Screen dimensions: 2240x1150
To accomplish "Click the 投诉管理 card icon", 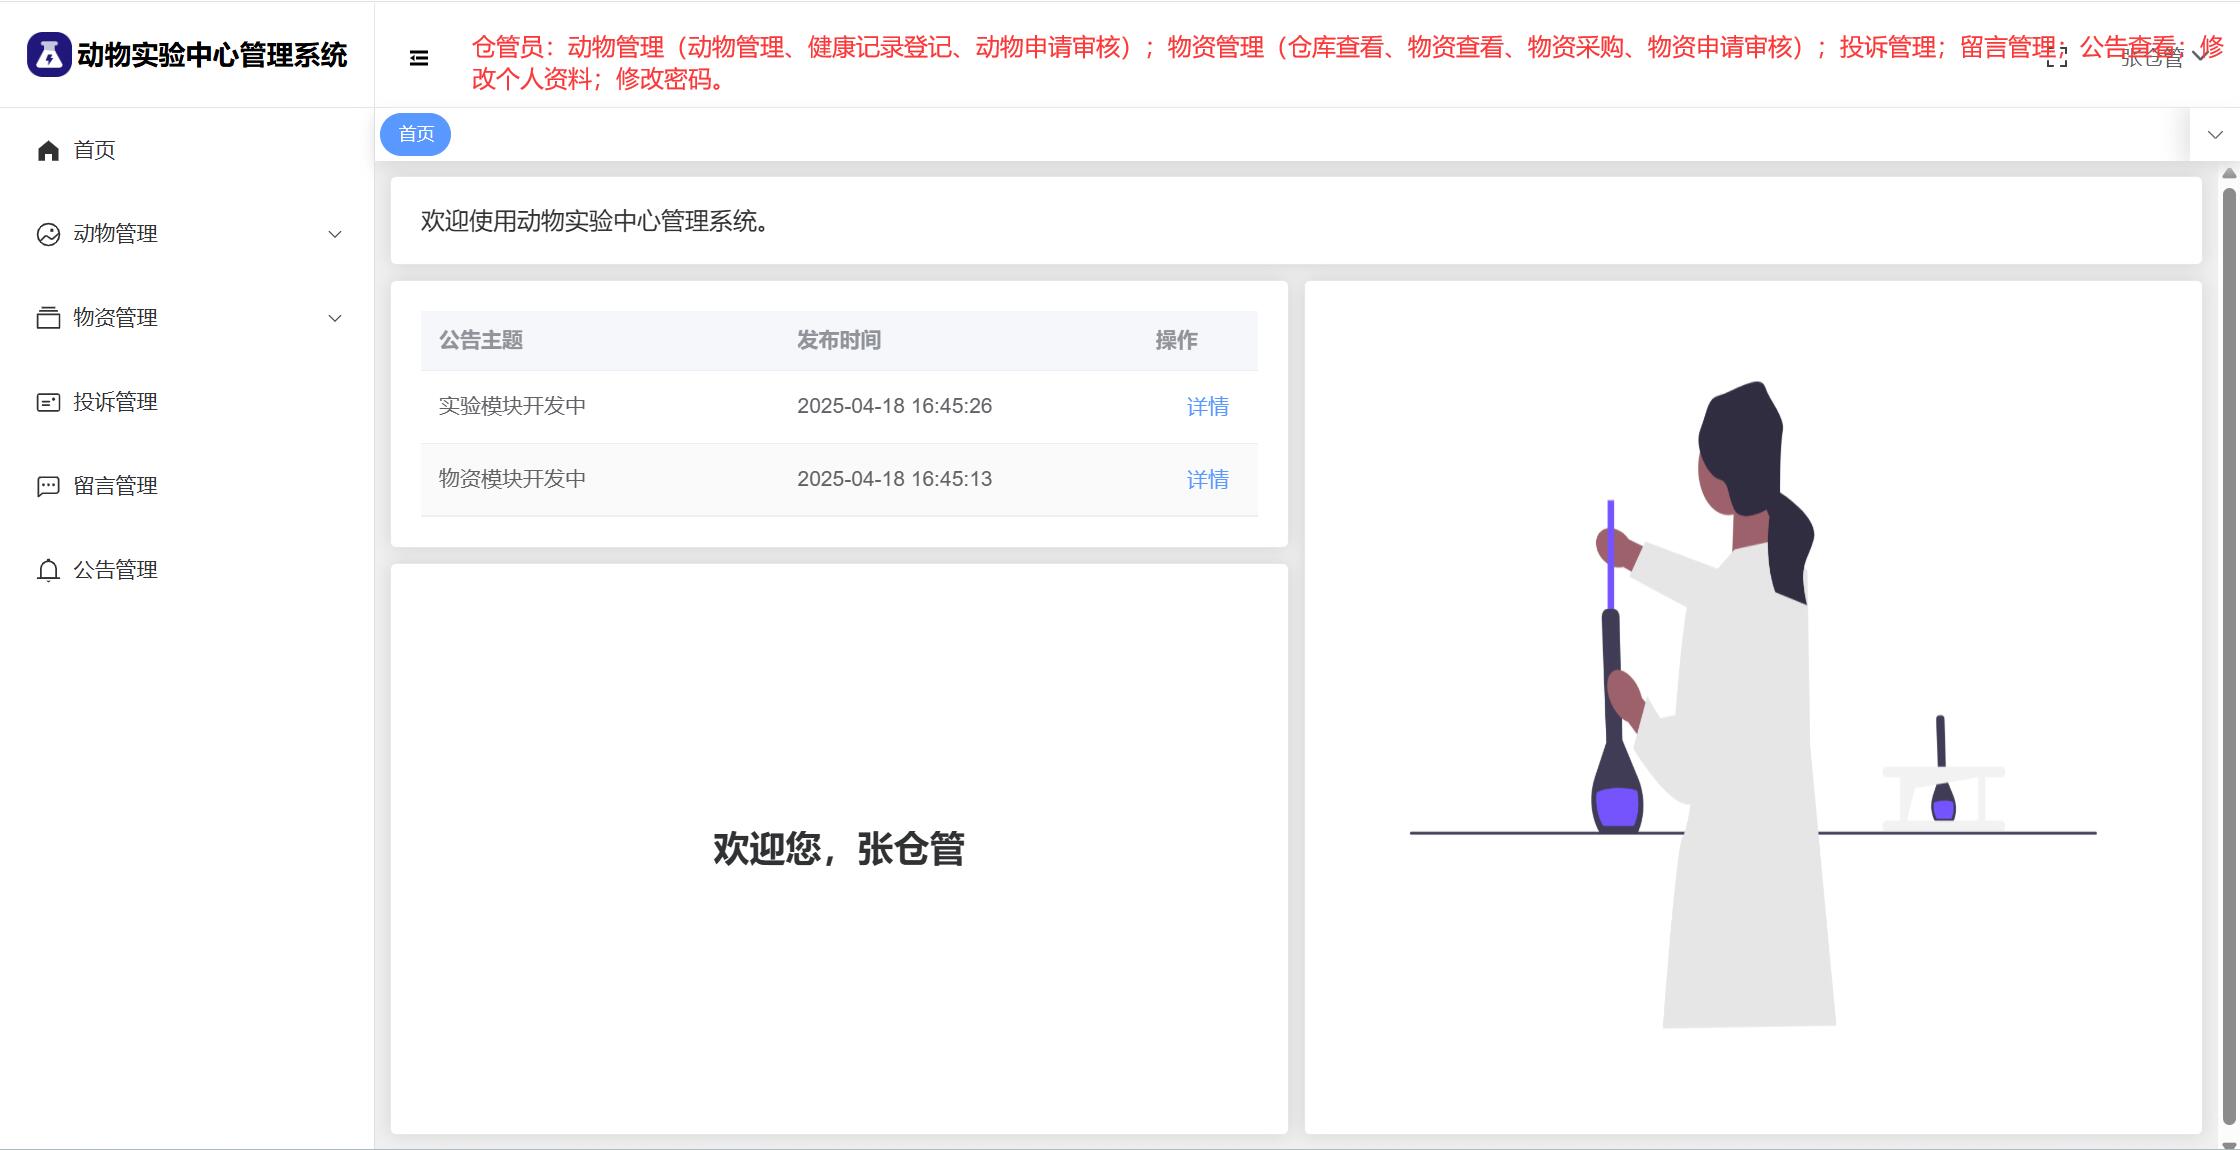I will click(x=48, y=402).
